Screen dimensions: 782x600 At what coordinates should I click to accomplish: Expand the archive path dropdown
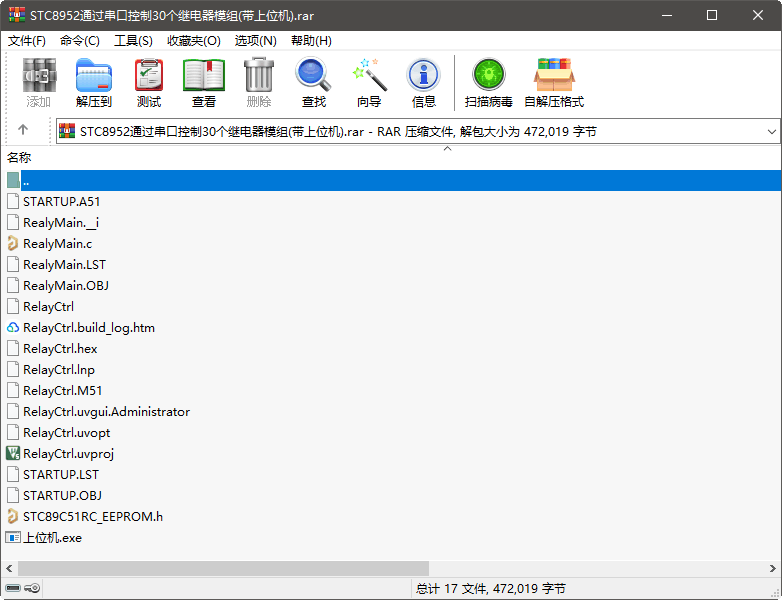pyautogui.click(x=771, y=131)
